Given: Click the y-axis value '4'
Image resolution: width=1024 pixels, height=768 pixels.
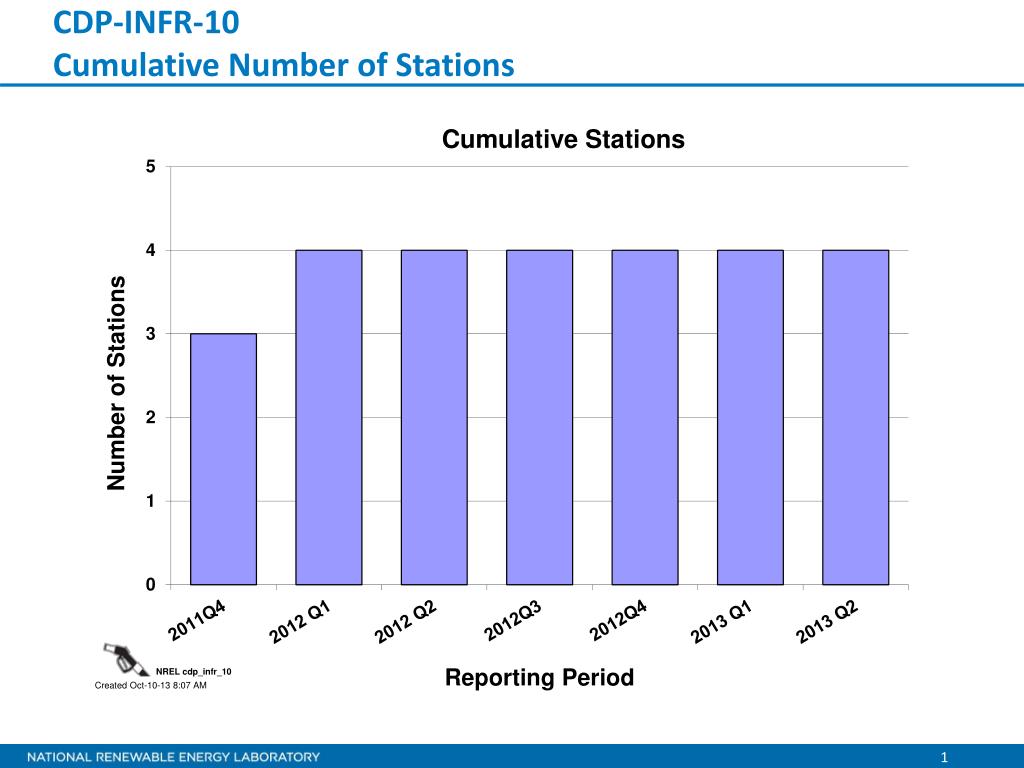Looking at the screenshot, I should [151, 250].
